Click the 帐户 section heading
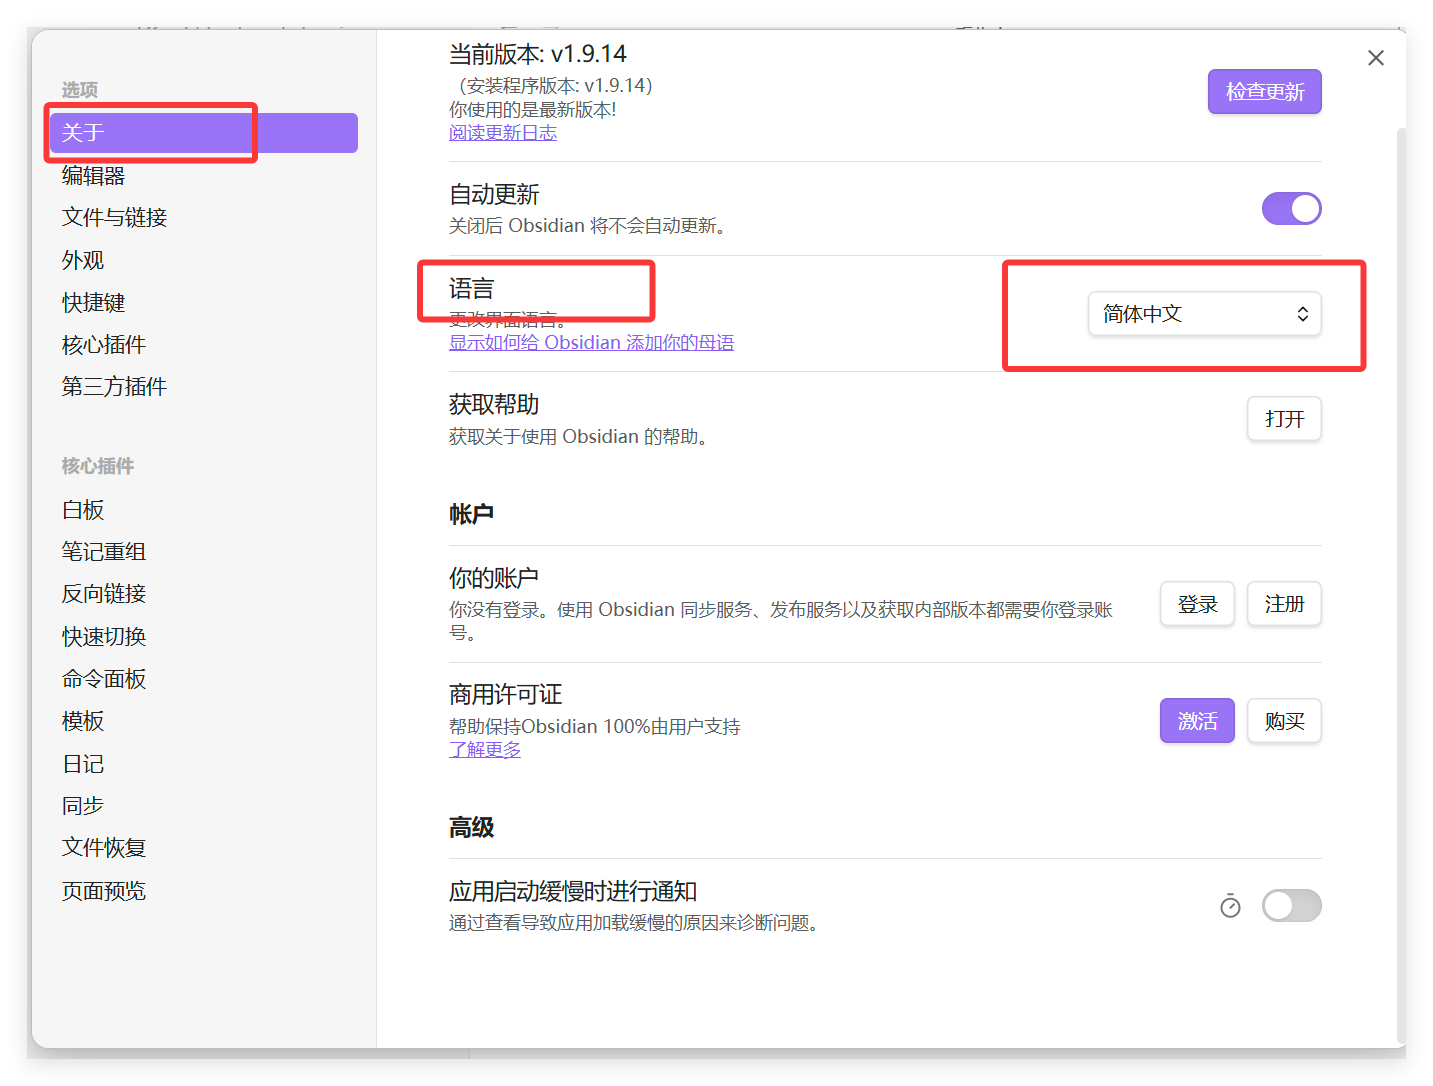 click(x=471, y=514)
